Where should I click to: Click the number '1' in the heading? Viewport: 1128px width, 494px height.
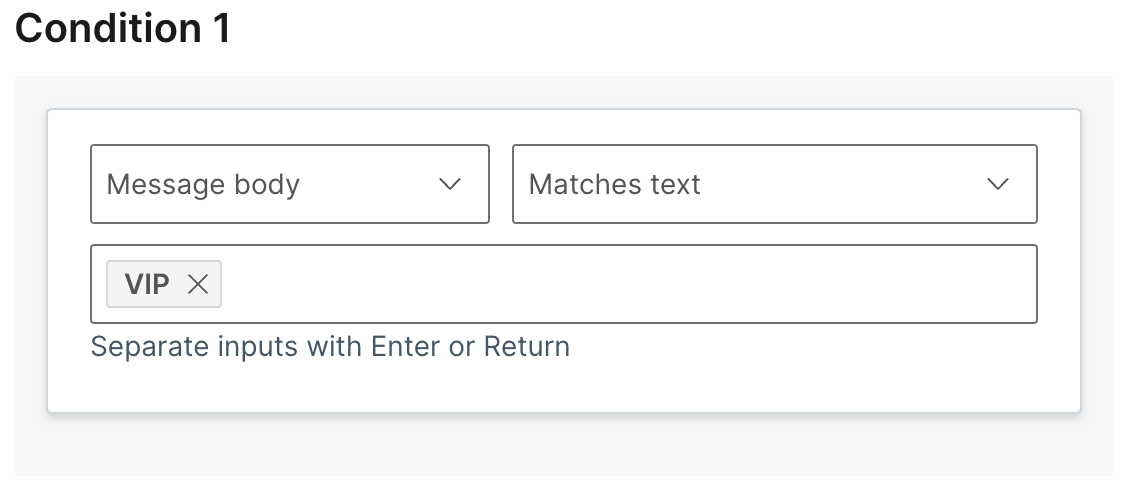[221, 28]
